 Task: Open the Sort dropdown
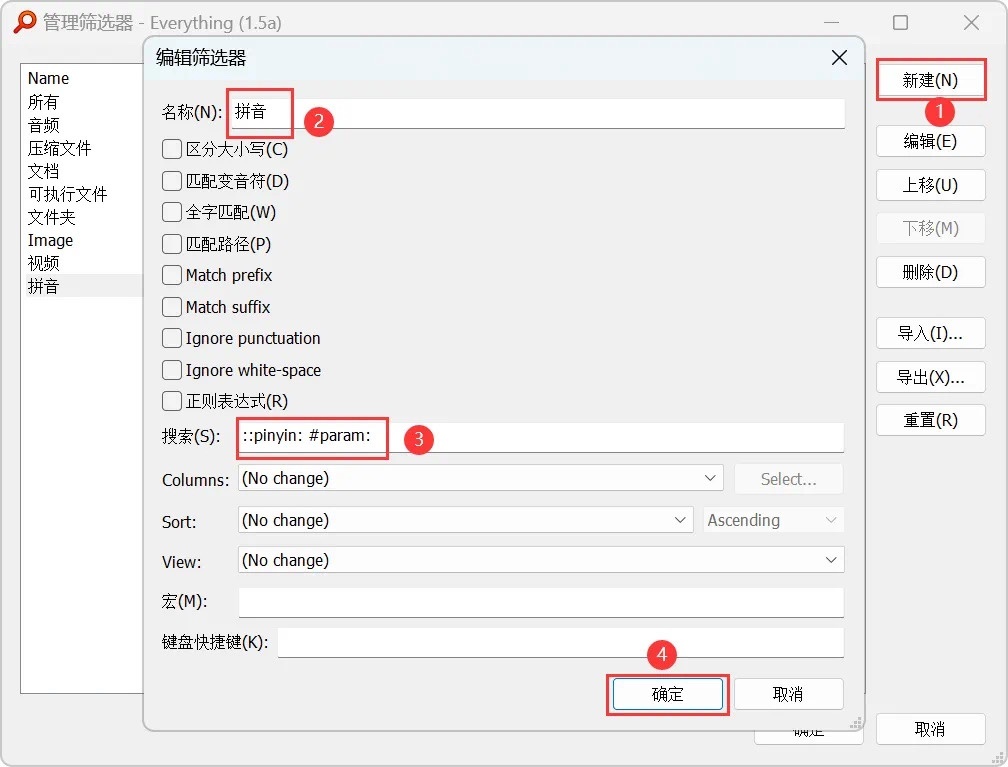pyautogui.click(x=465, y=519)
